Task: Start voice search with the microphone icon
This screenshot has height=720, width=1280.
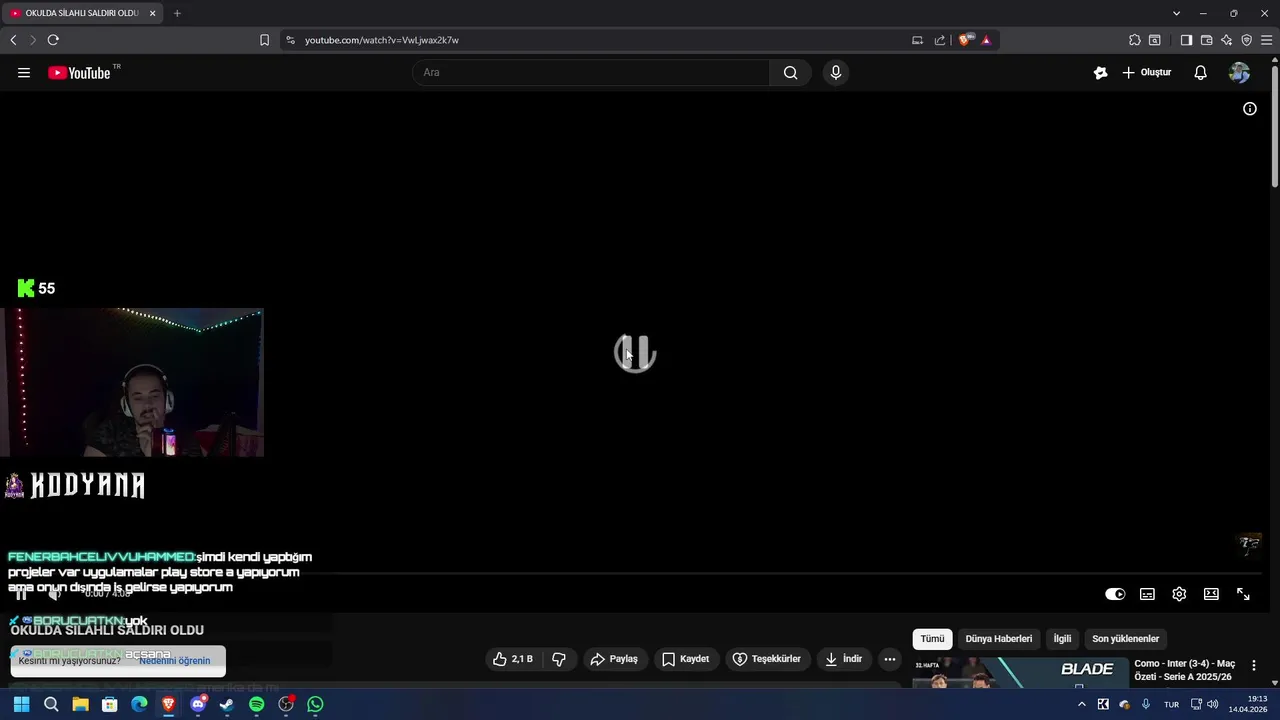Action: tap(836, 73)
